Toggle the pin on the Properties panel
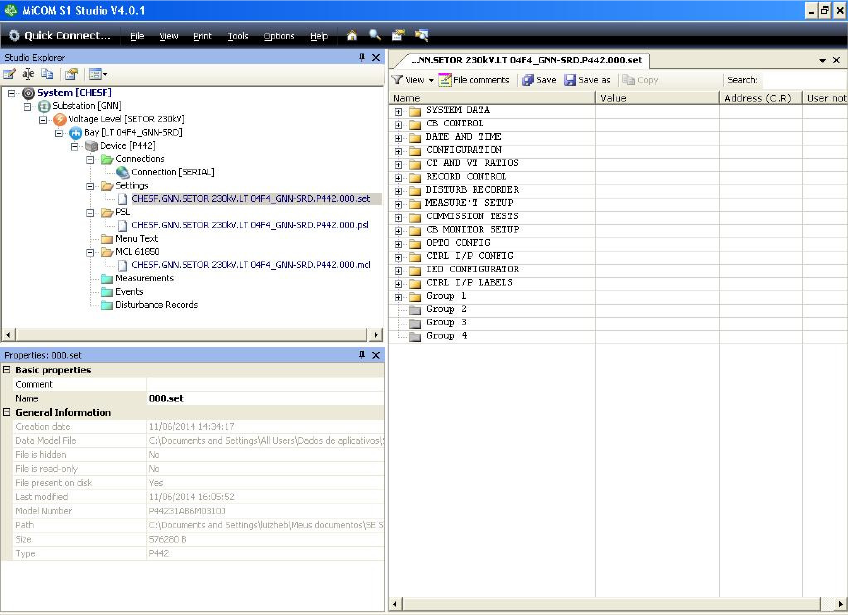Viewport: 848px width, 615px height. tap(362, 355)
